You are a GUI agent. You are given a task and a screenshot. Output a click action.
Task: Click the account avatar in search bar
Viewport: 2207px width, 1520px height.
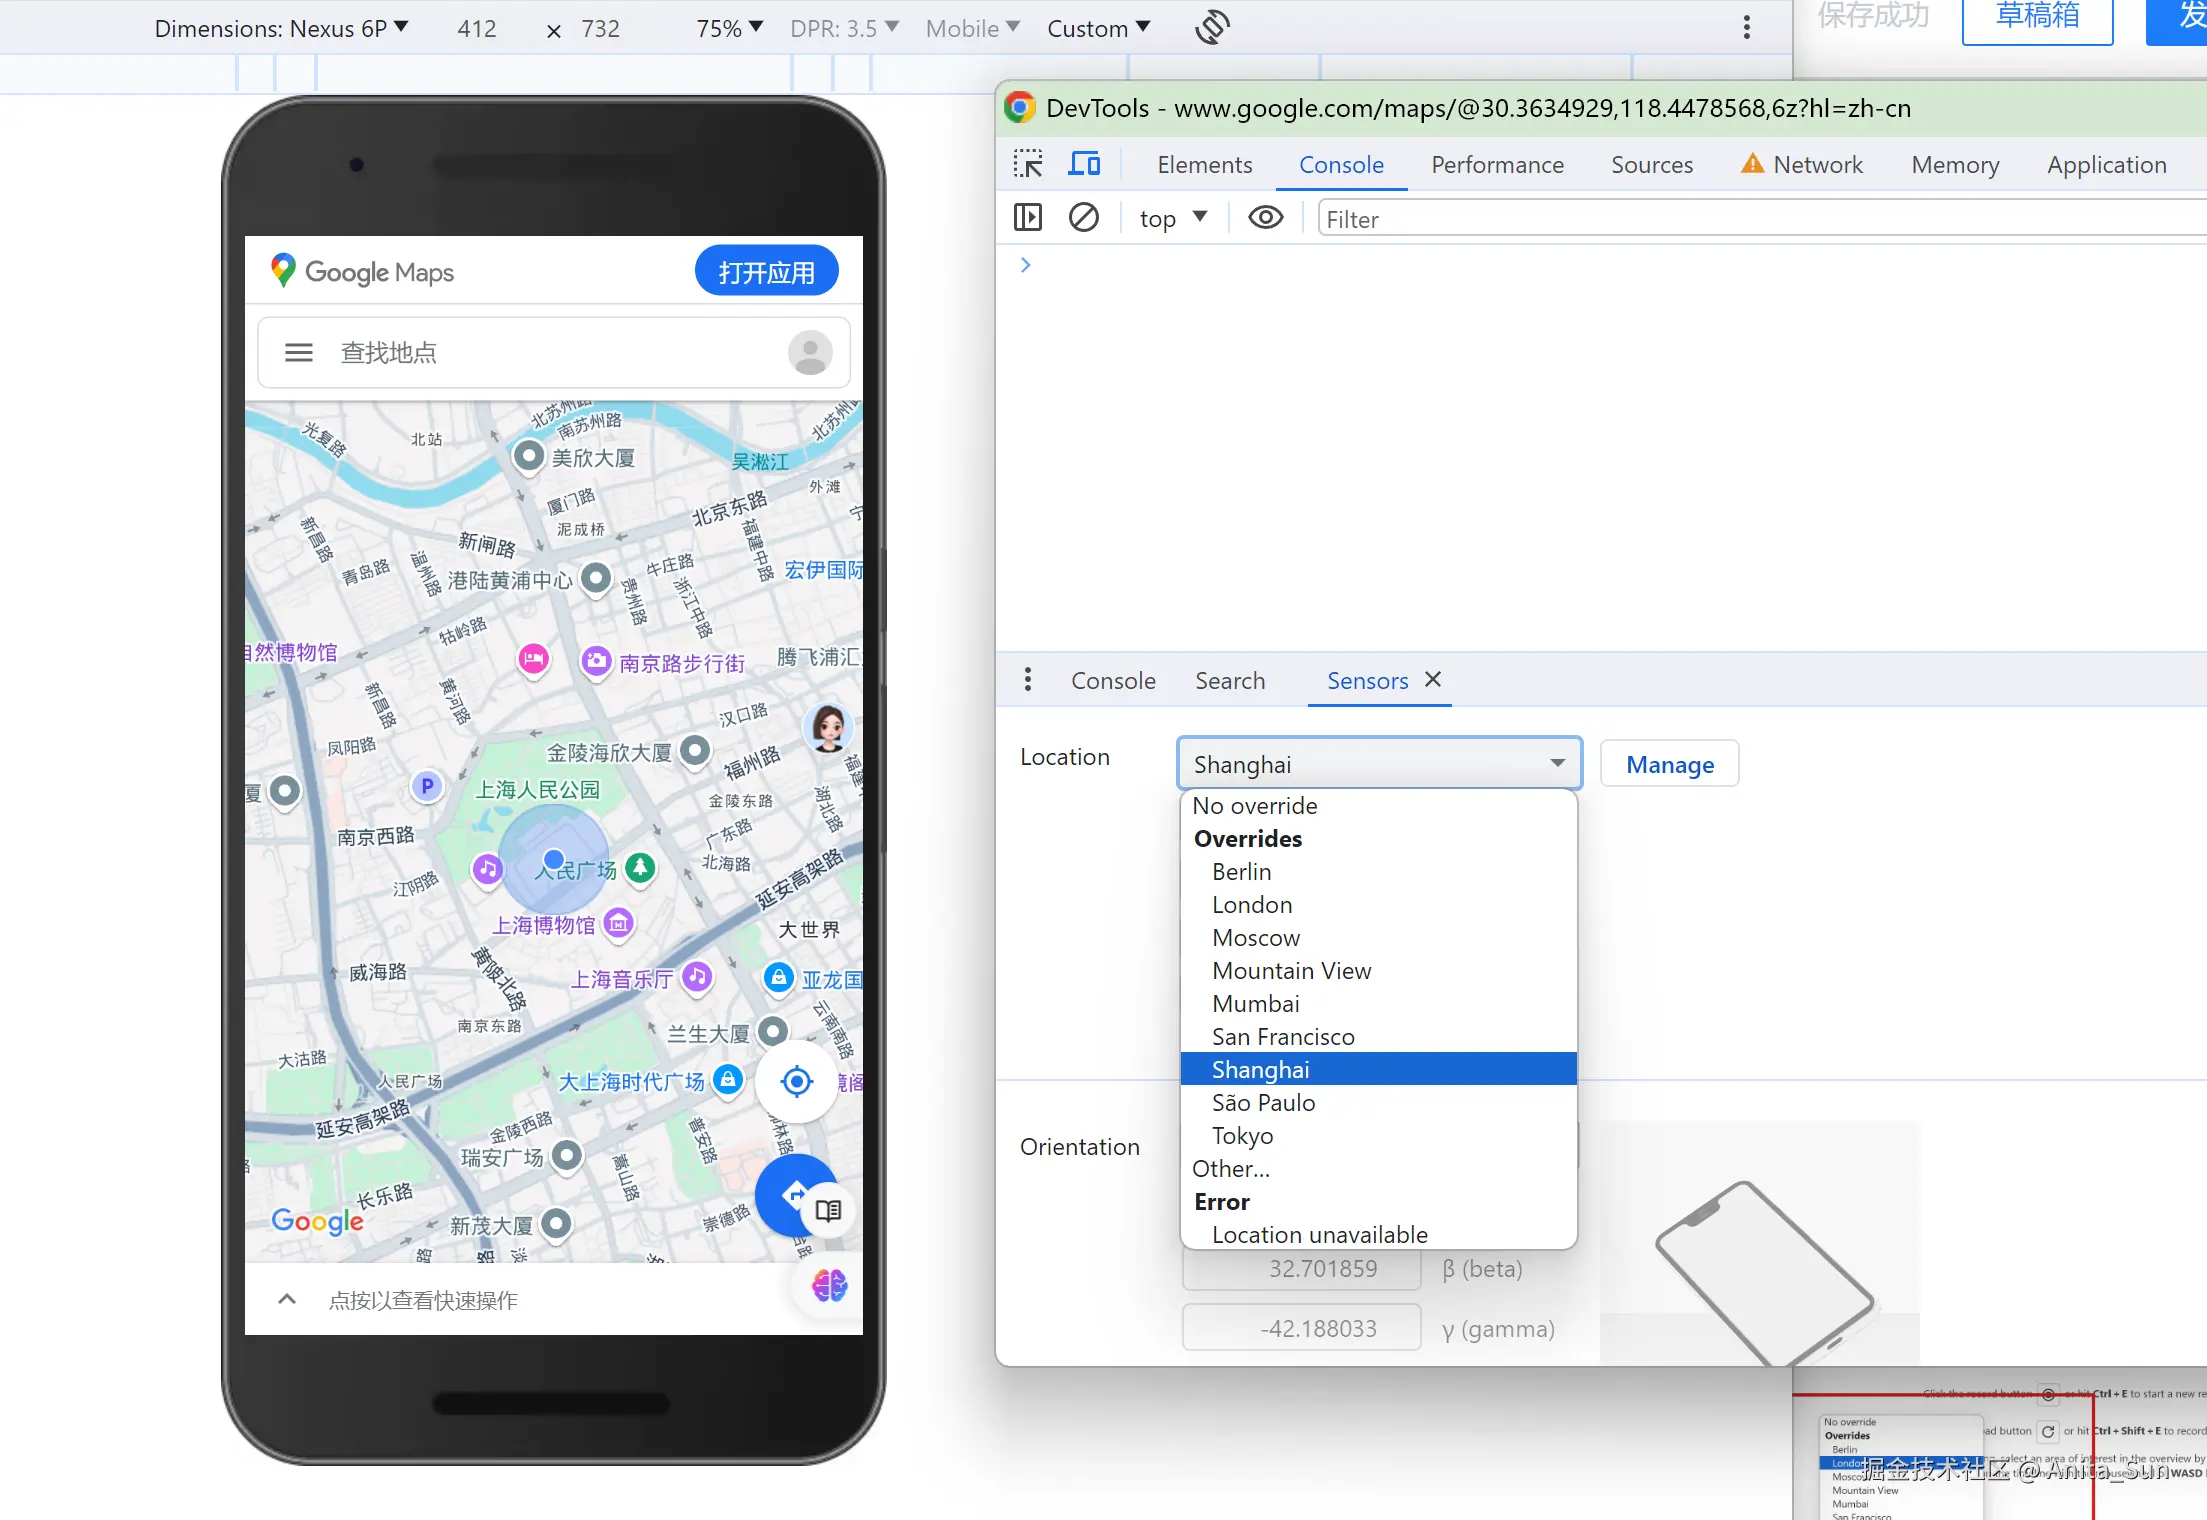(x=809, y=353)
